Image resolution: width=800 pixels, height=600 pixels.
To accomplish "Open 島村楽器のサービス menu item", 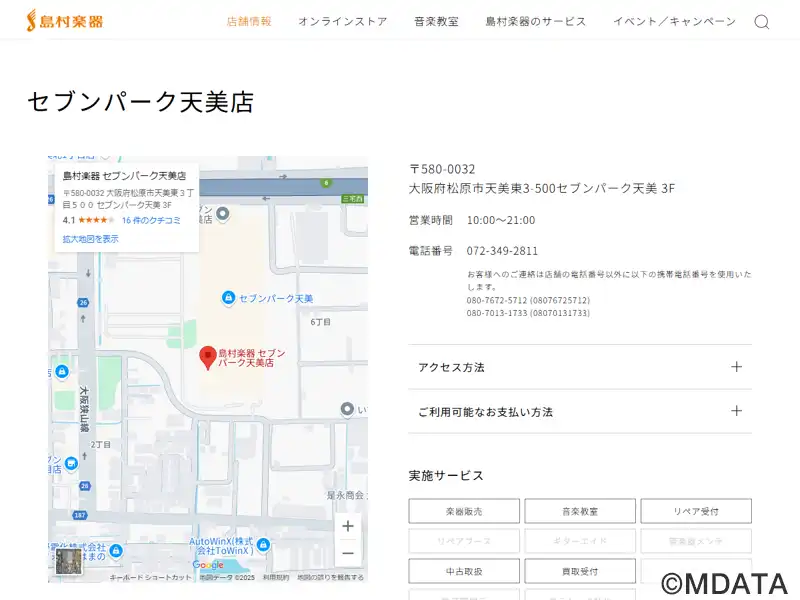I will [x=536, y=21].
